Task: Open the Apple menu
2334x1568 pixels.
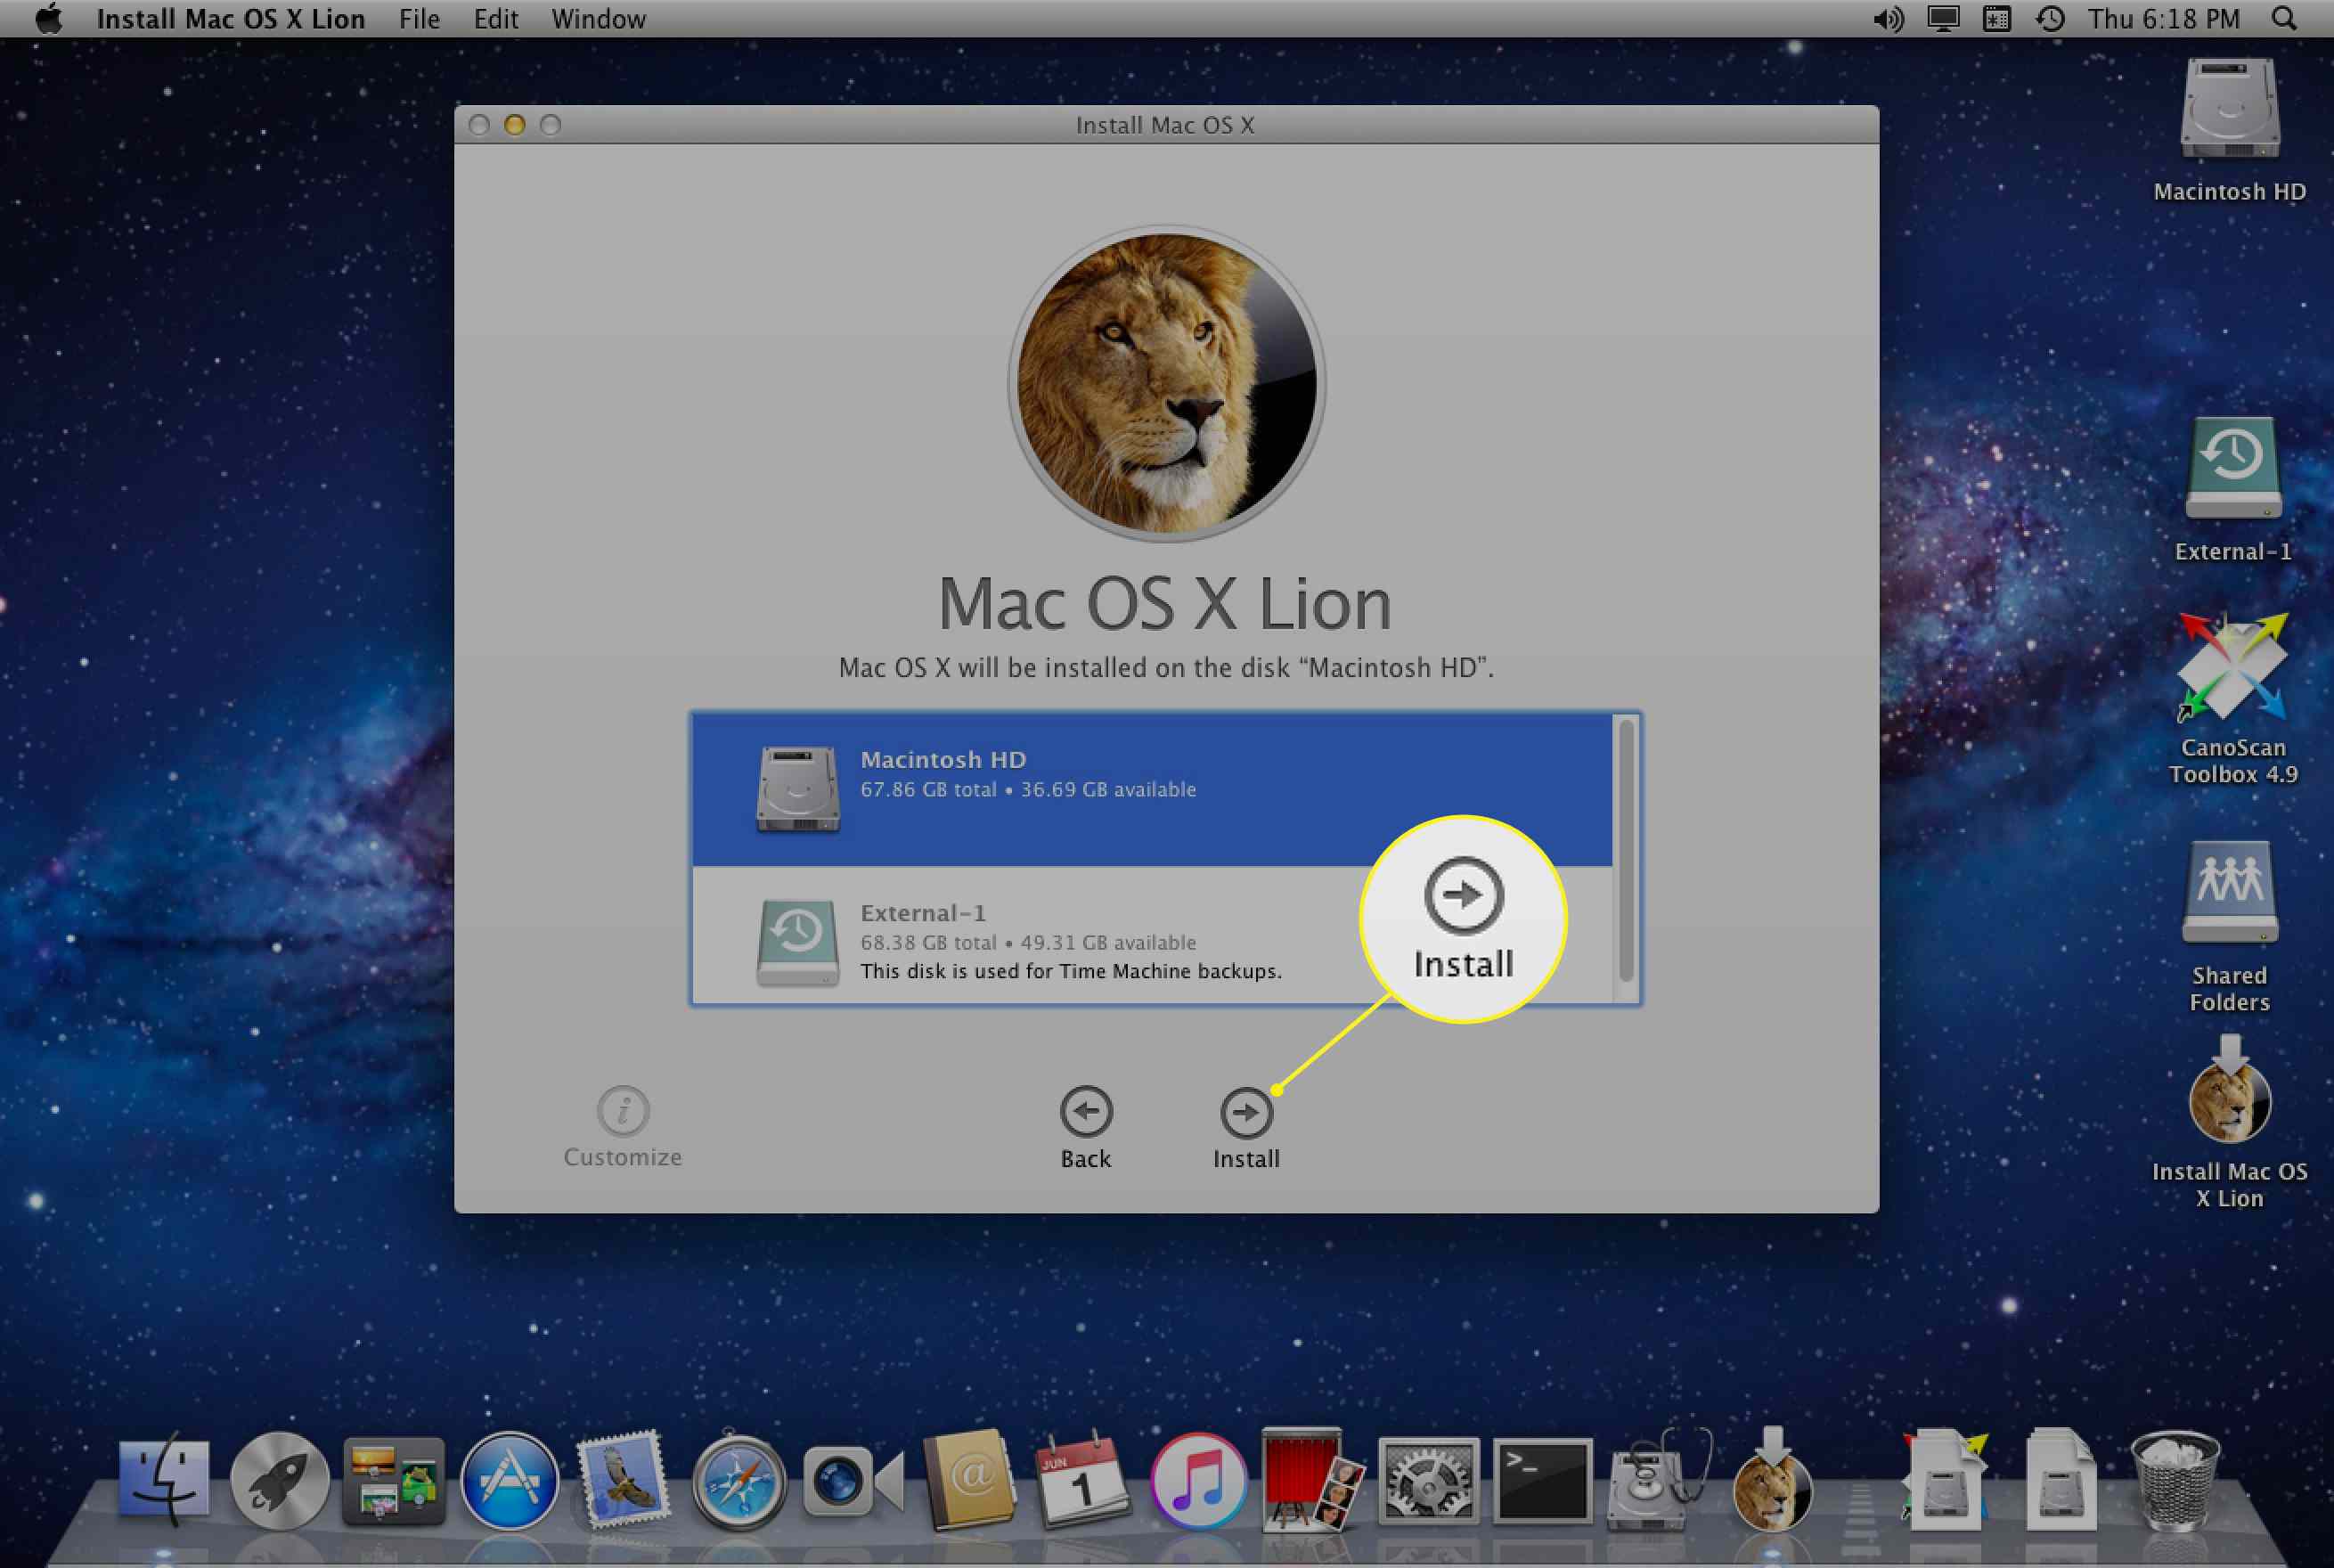Action: pyautogui.click(x=48, y=19)
